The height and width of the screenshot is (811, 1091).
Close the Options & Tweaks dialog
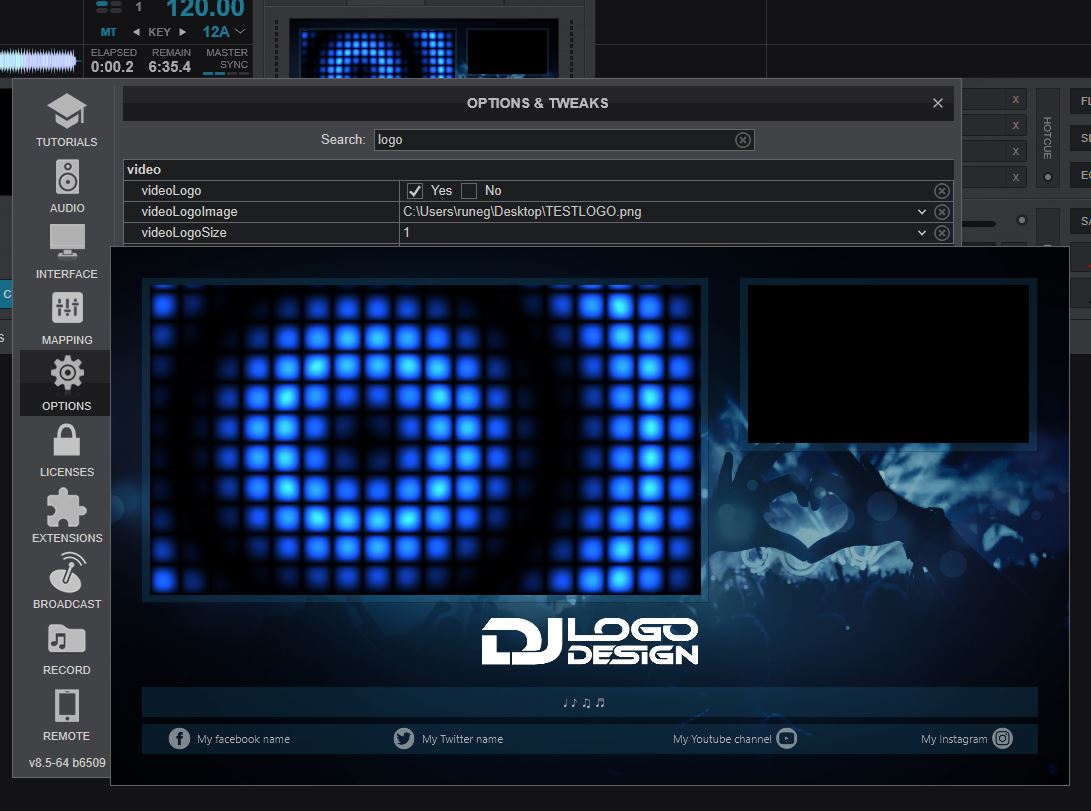[x=938, y=103]
